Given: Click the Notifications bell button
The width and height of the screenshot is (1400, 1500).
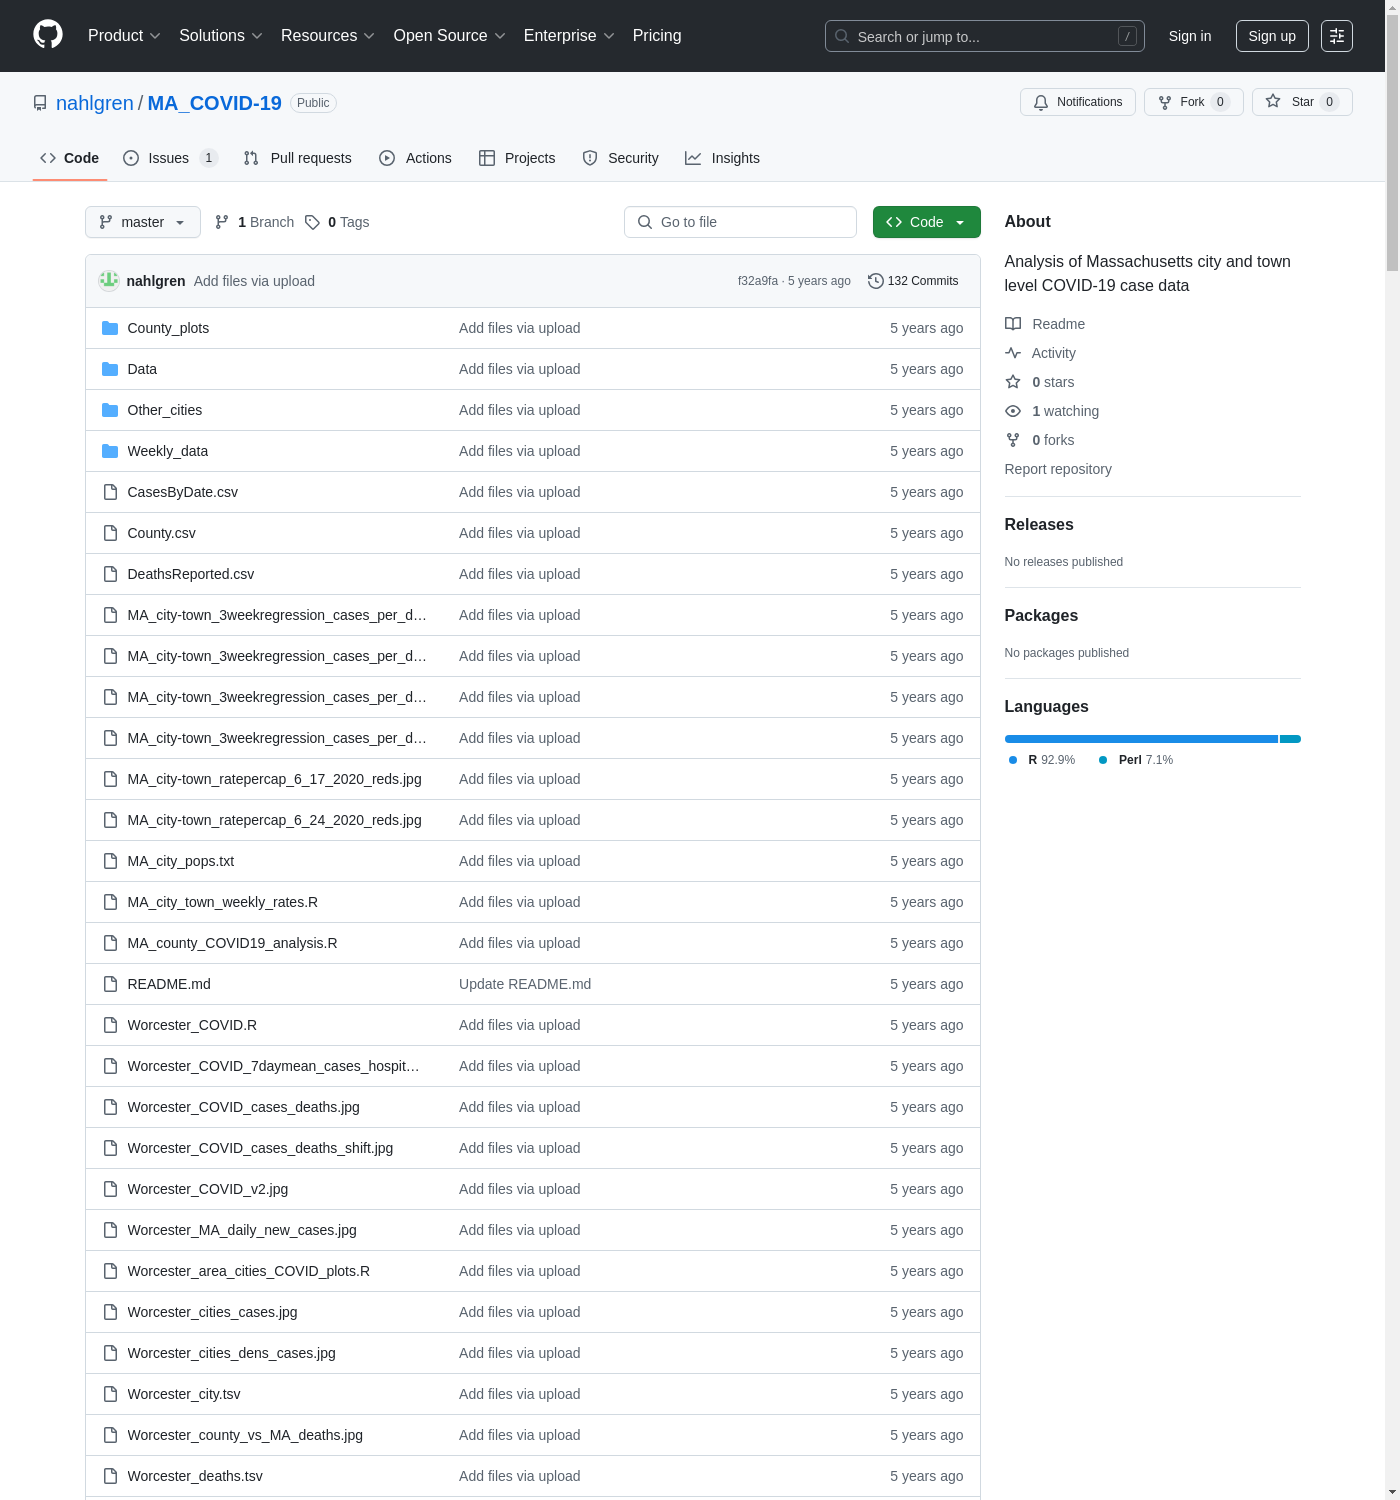Looking at the screenshot, I should click(x=1077, y=102).
